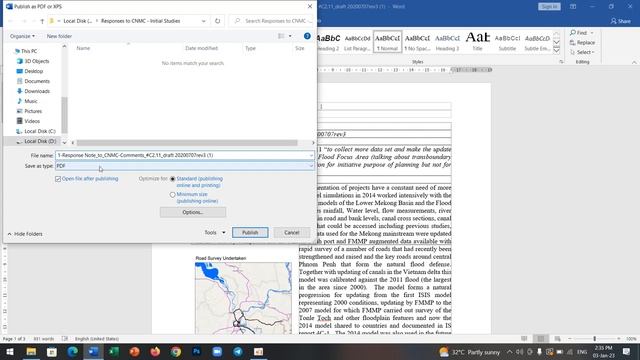Open dialog help question mark icon

pyautogui.click(x=307, y=36)
